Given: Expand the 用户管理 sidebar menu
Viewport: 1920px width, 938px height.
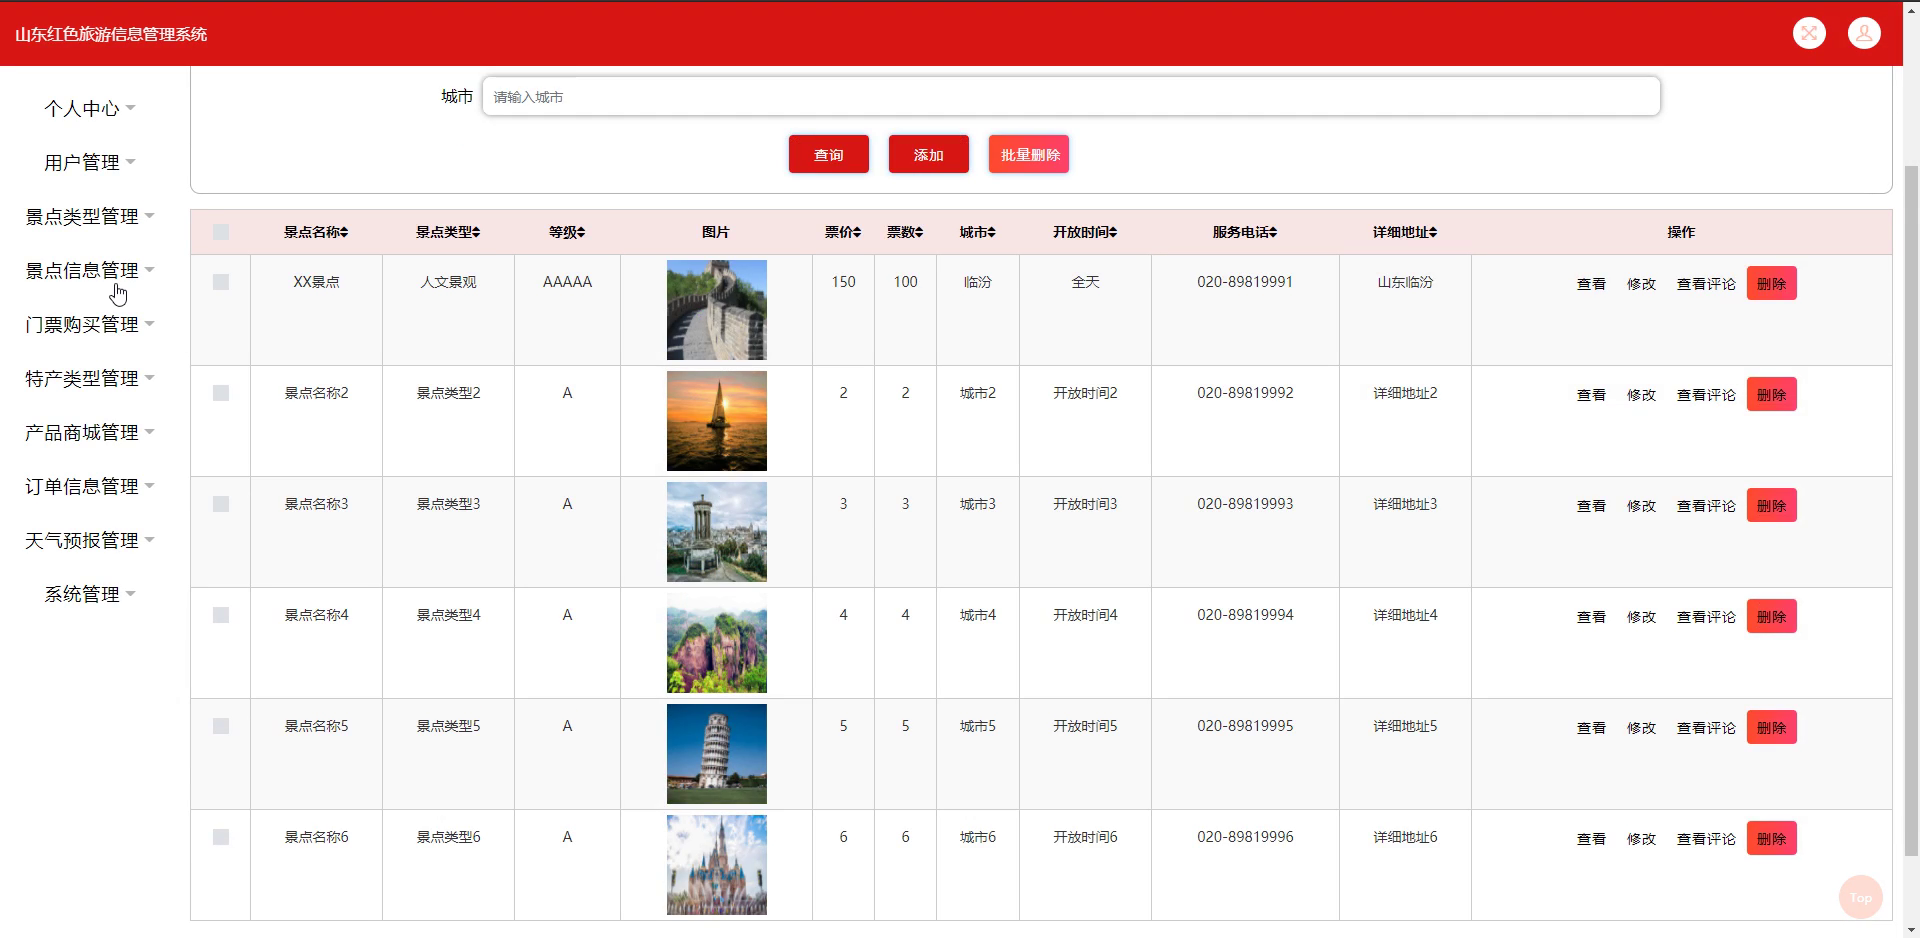Looking at the screenshot, I should pyautogui.click(x=89, y=162).
